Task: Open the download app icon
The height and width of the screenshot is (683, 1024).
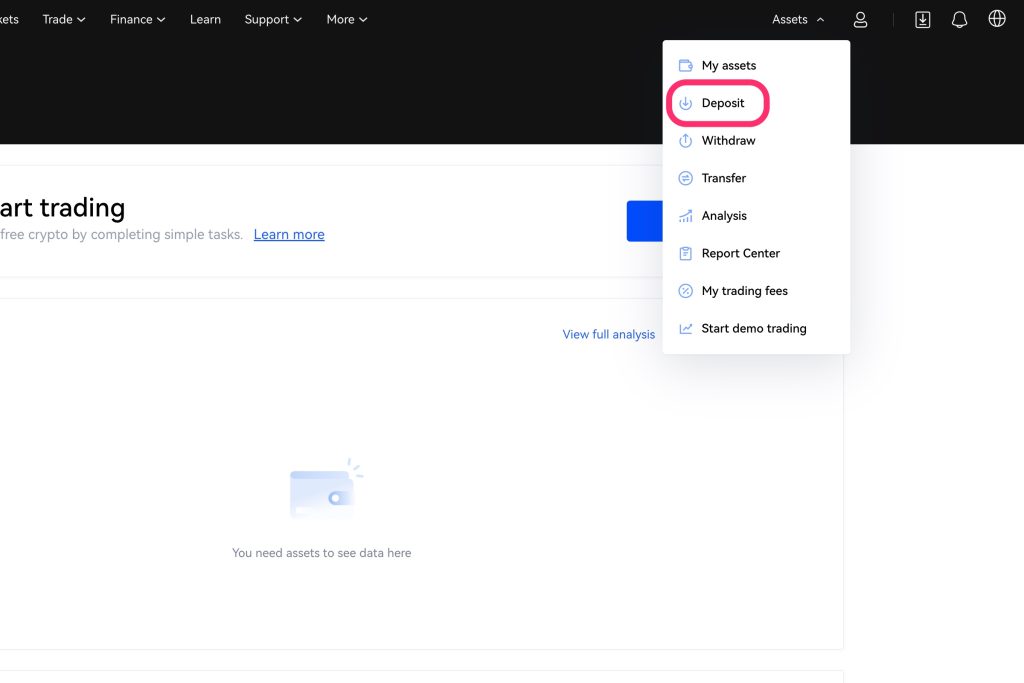Action: pyautogui.click(x=922, y=19)
